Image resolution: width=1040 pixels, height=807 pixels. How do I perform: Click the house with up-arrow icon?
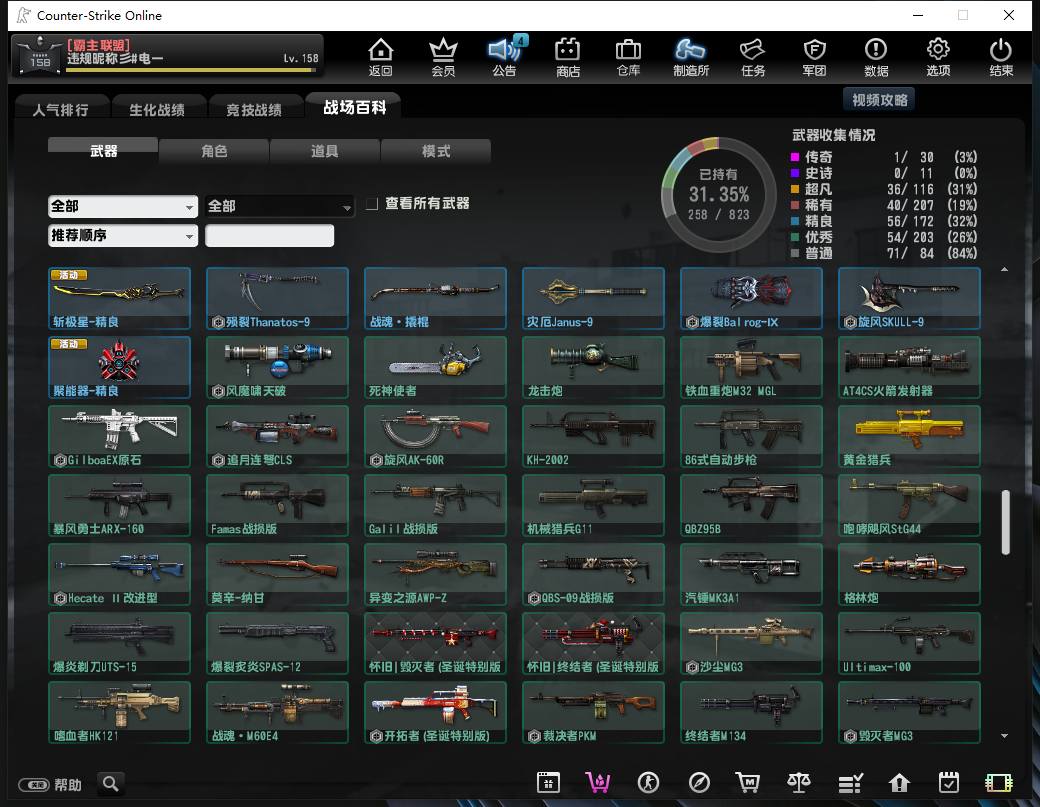click(899, 783)
